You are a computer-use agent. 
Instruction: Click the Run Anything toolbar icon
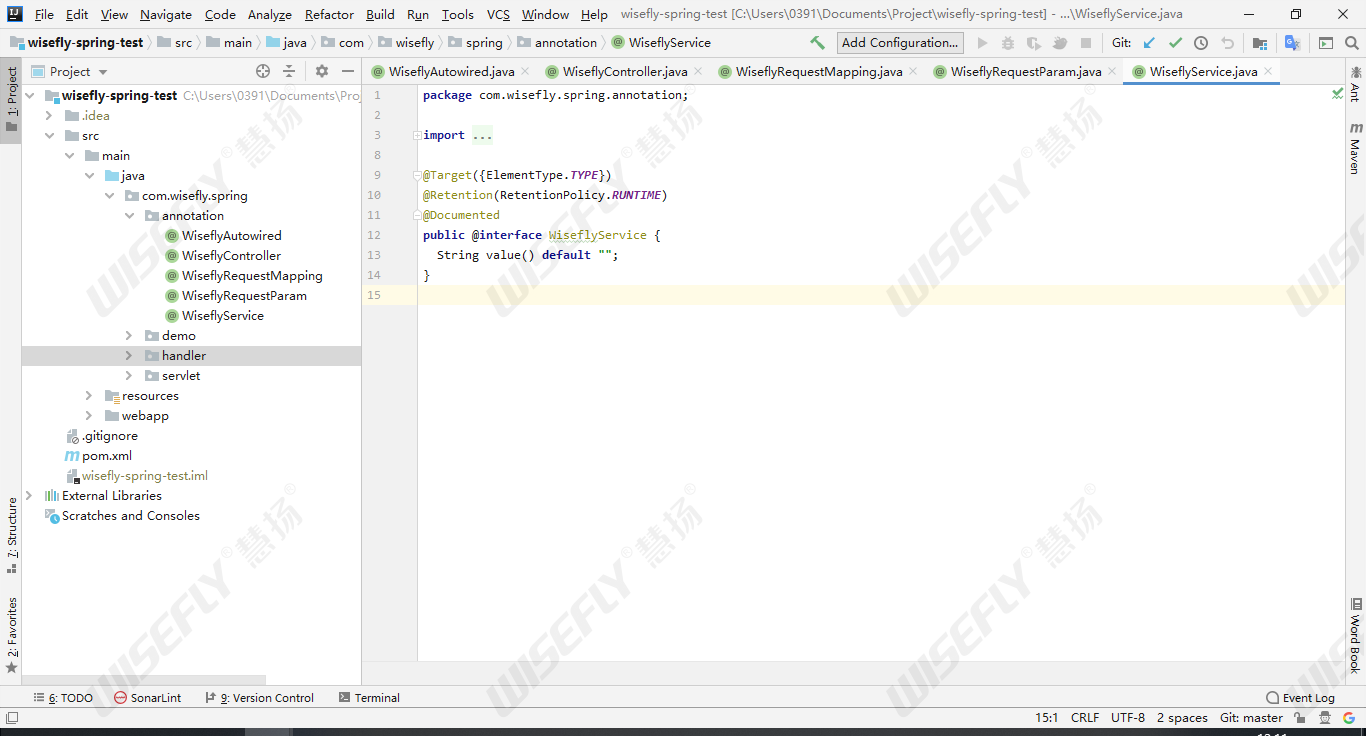point(1326,43)
